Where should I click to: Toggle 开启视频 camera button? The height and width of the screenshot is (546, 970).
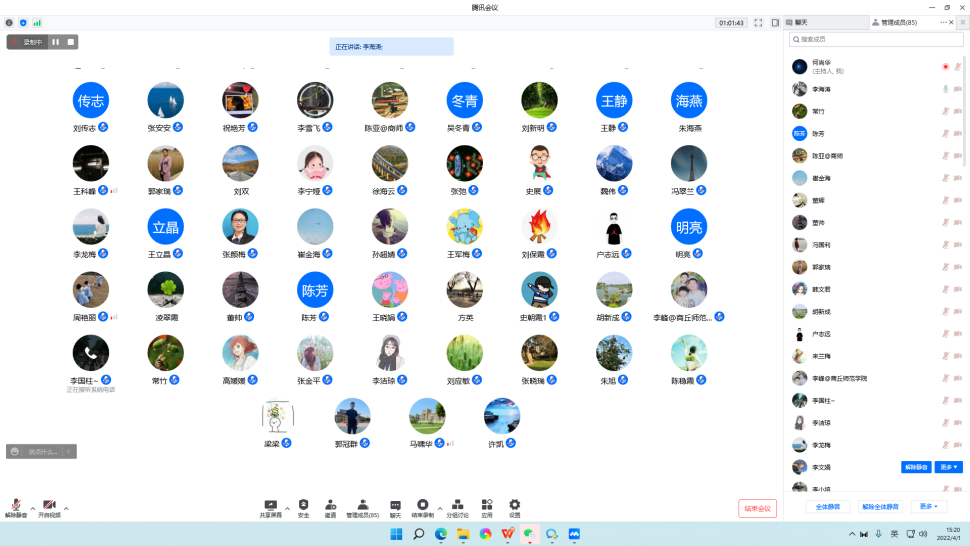49,507
